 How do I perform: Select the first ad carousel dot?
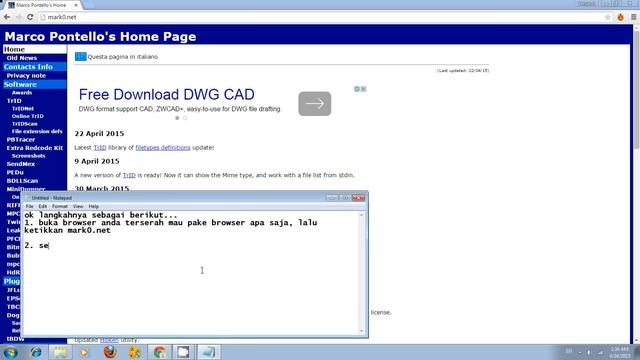(177, 118)
